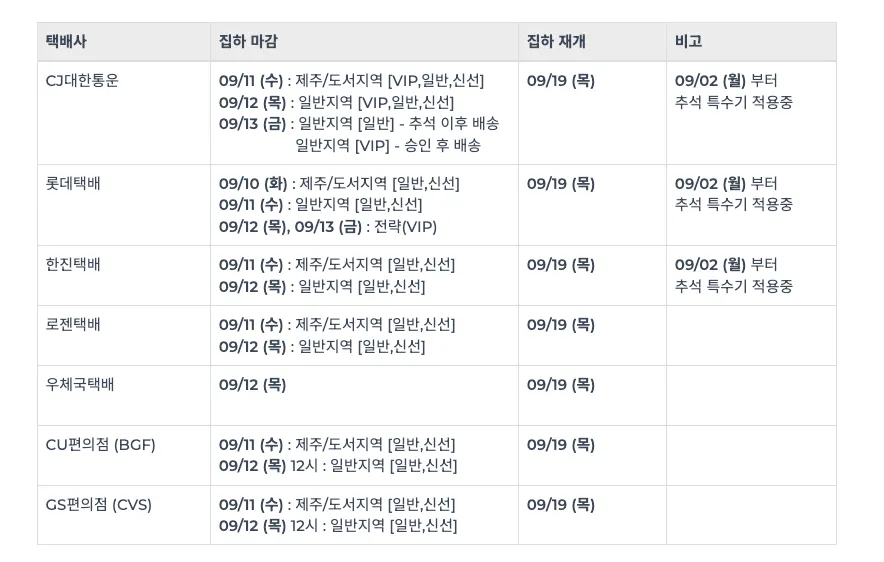Screen dimensions: 884x562
Task: Select the 롯데택배 courier name cell
Action: 73,184
